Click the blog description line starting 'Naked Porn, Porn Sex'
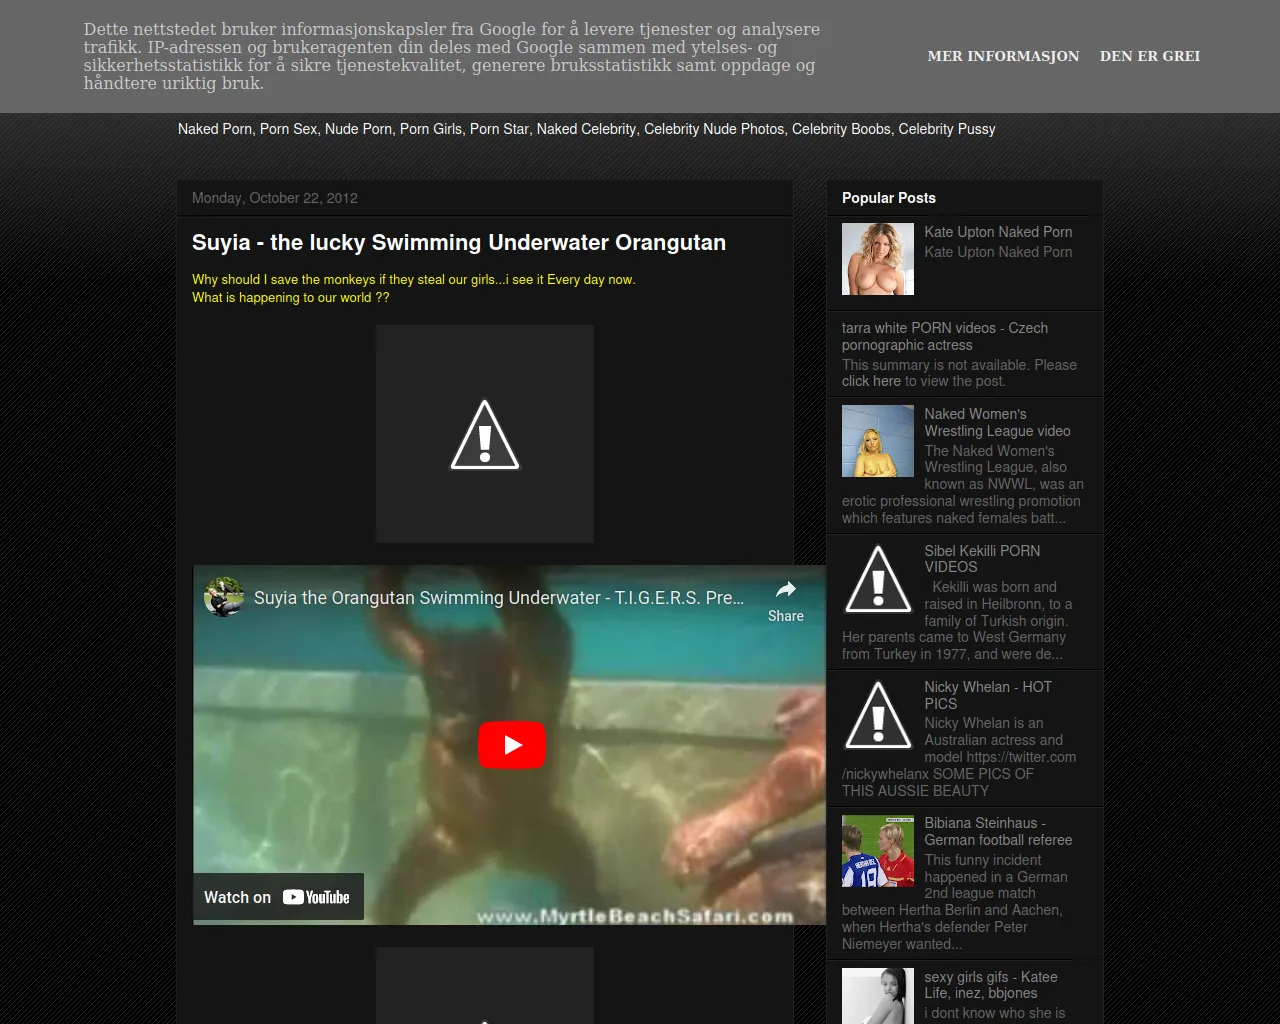This screenshot has width=1280, height=1024. 587,129
